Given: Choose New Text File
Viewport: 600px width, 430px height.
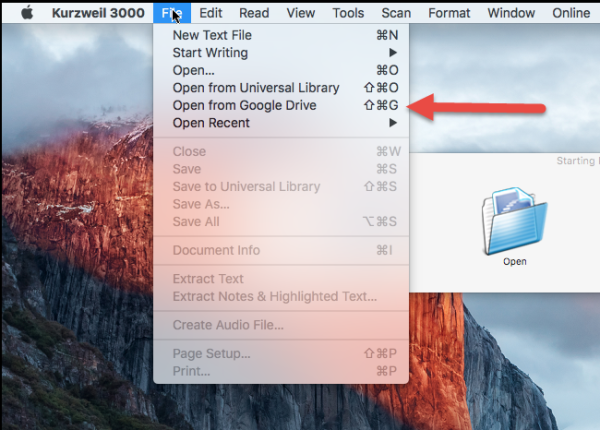Looking at the screenshot, I should point(281,35).
